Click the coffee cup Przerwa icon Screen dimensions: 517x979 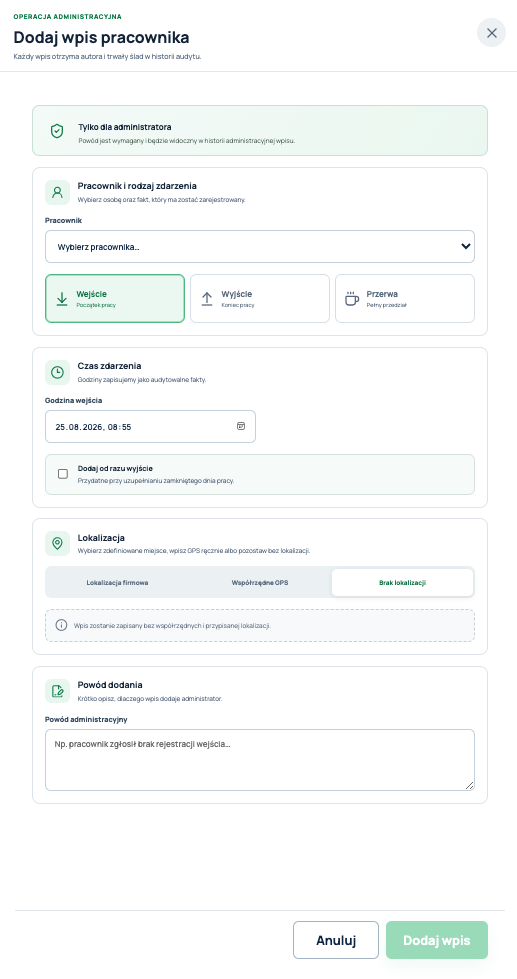coord(352,298)
